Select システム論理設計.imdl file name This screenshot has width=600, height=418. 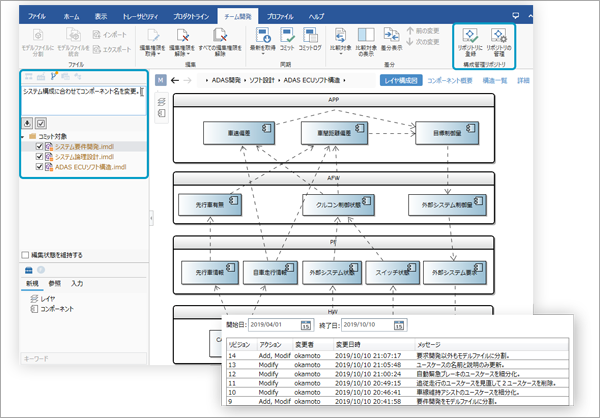click(x=84, y=157)
